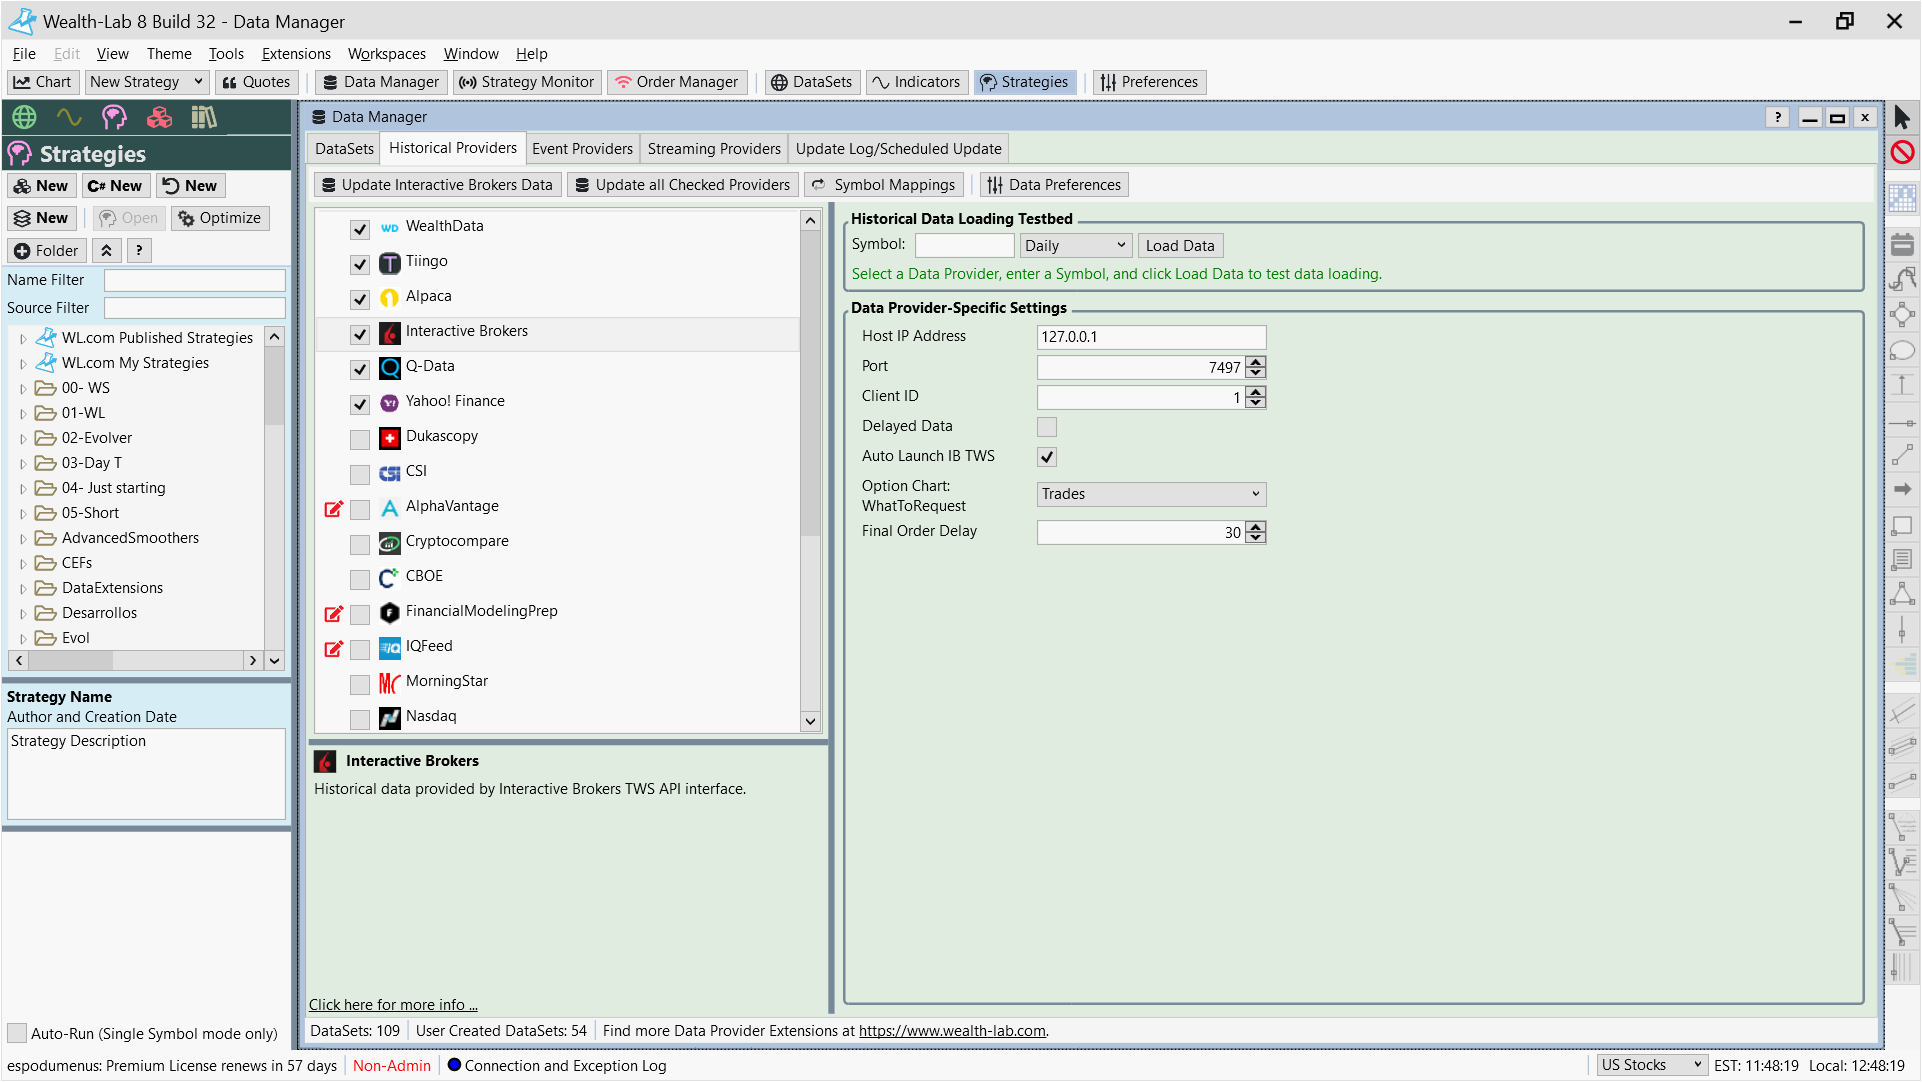Toggle the Delayed Data checkbox
1922x1082 pixels.
pos(1047,427)
